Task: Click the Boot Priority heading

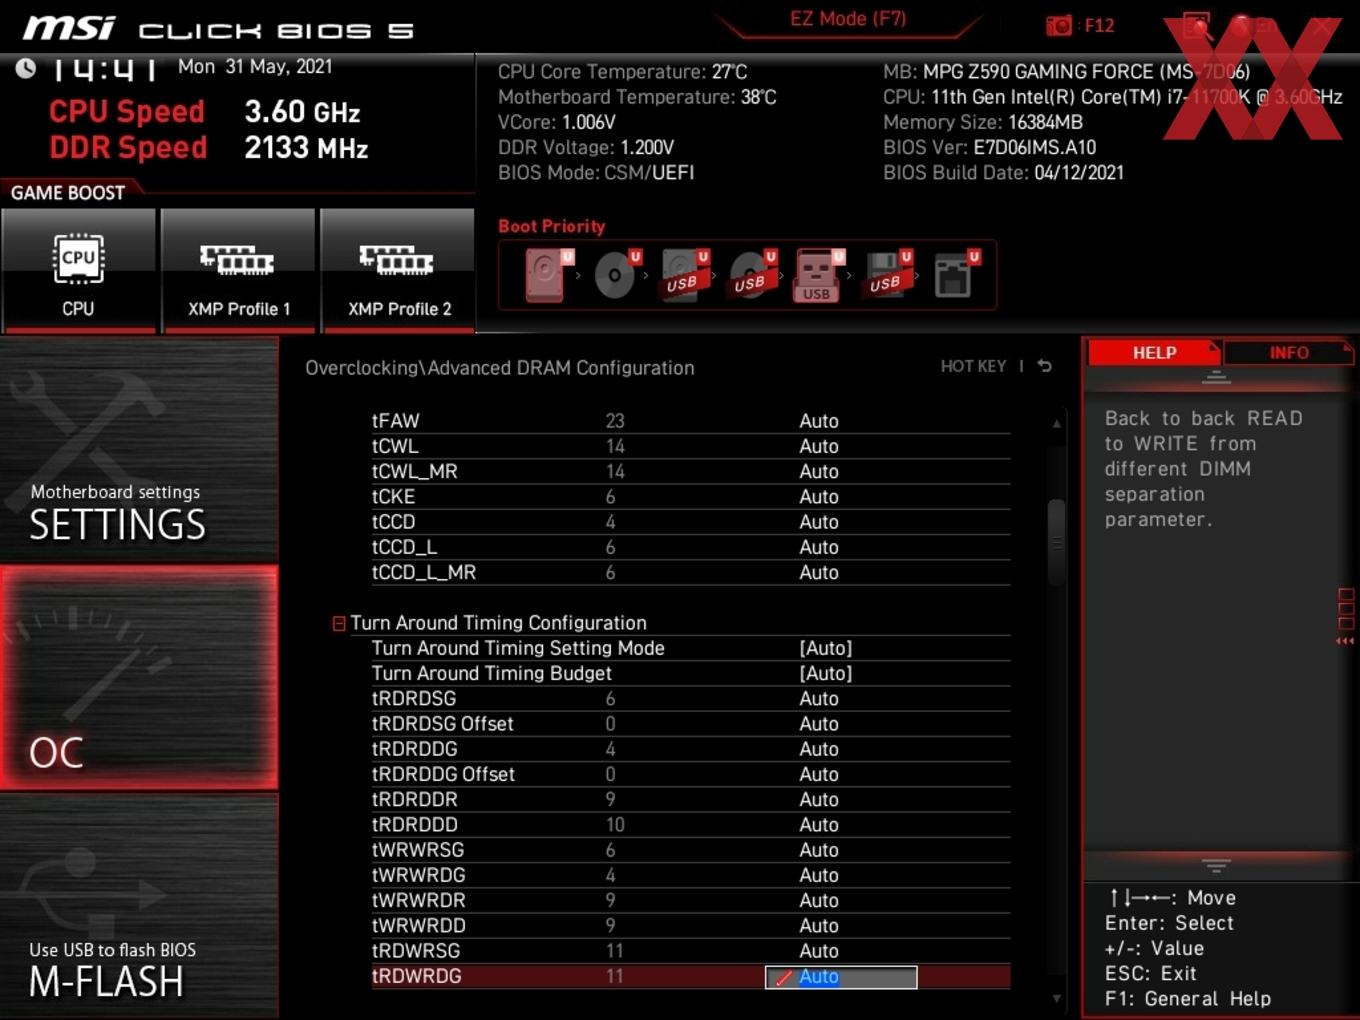Action: pyautogui.click(x=552, y=226)
